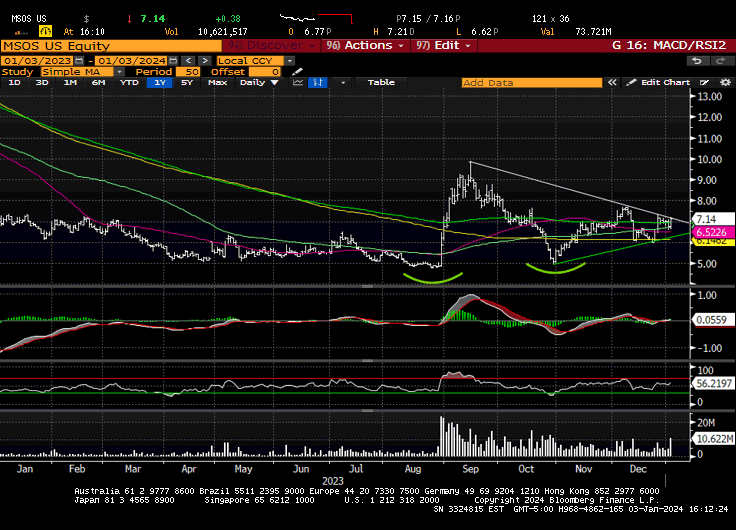
Task: Open the Simple MA study dropdown
Action: point(119,72)
